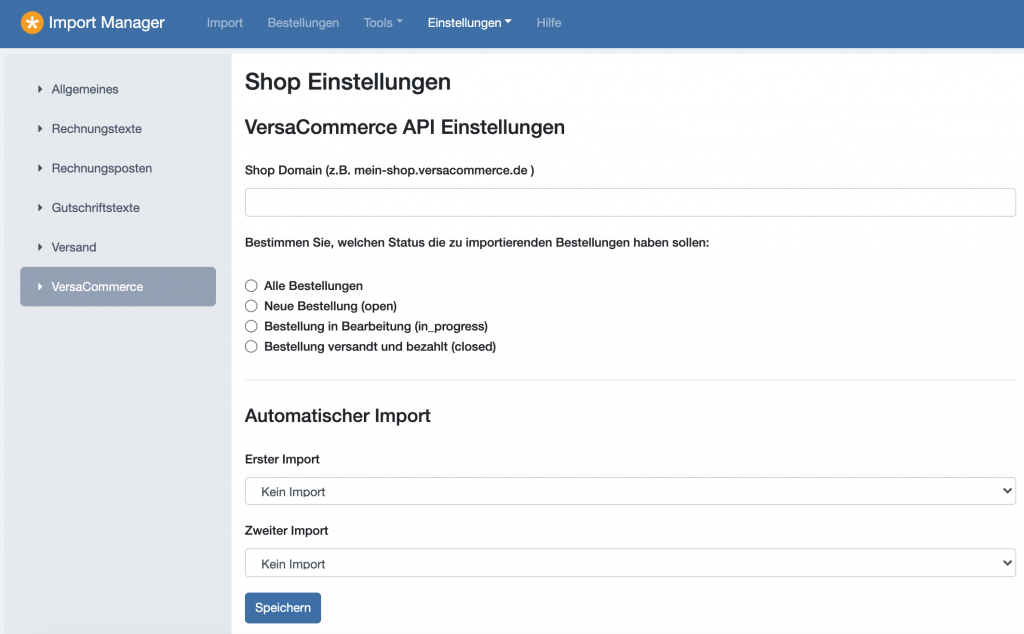
Task: Open the Hilfe page
Action: [x=549, y=23]
